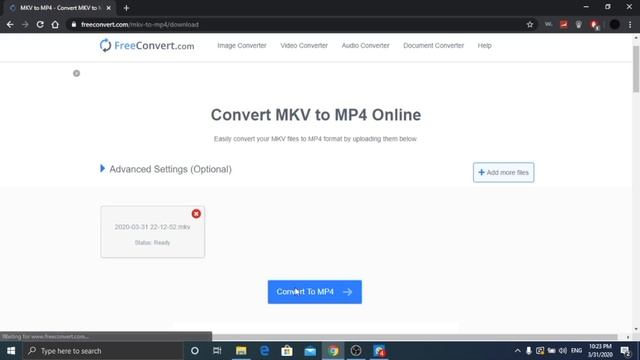This screenshot has width=640, height=360.
Task: Open Image Converter menu
Action: pos(242,46)
